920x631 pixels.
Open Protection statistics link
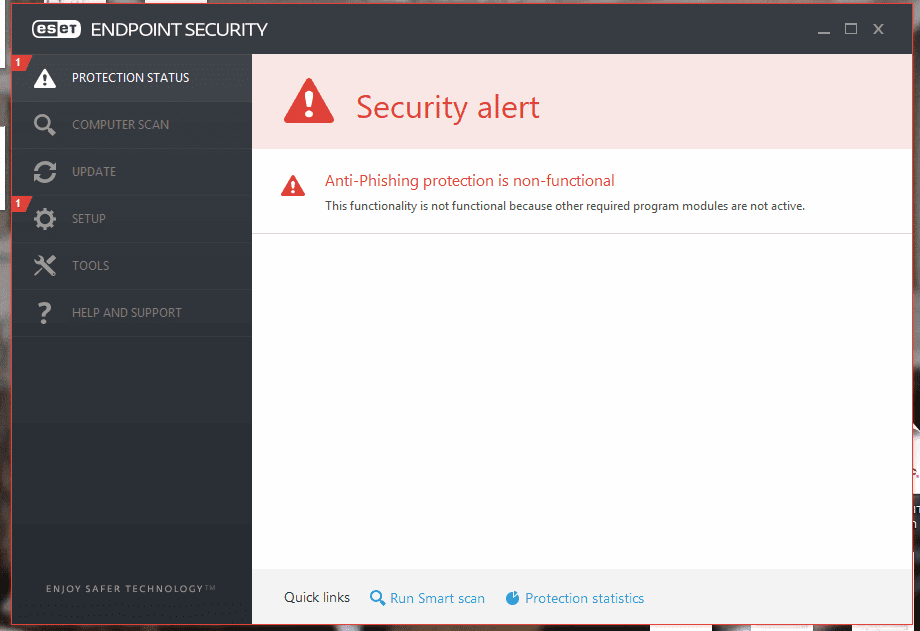tap(584, 598)
